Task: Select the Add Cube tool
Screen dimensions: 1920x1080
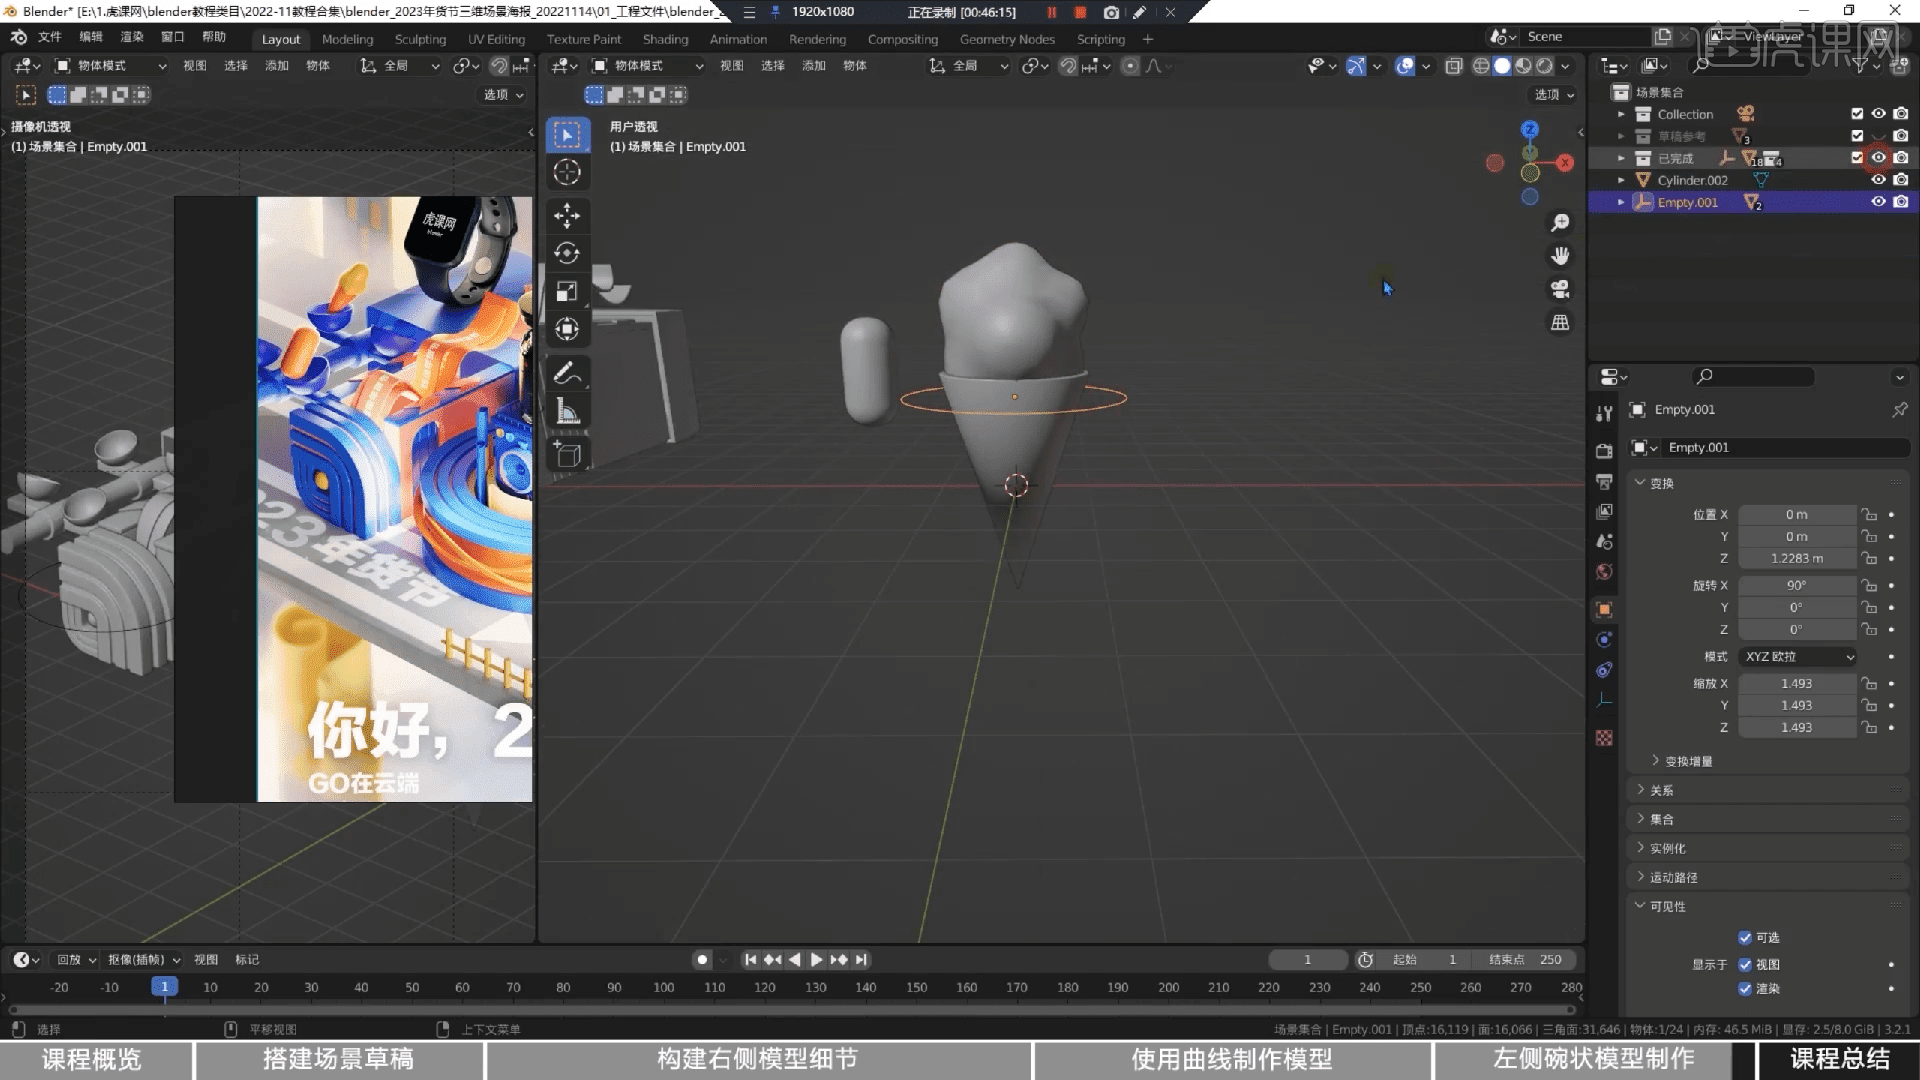Action: coord(567,455)
